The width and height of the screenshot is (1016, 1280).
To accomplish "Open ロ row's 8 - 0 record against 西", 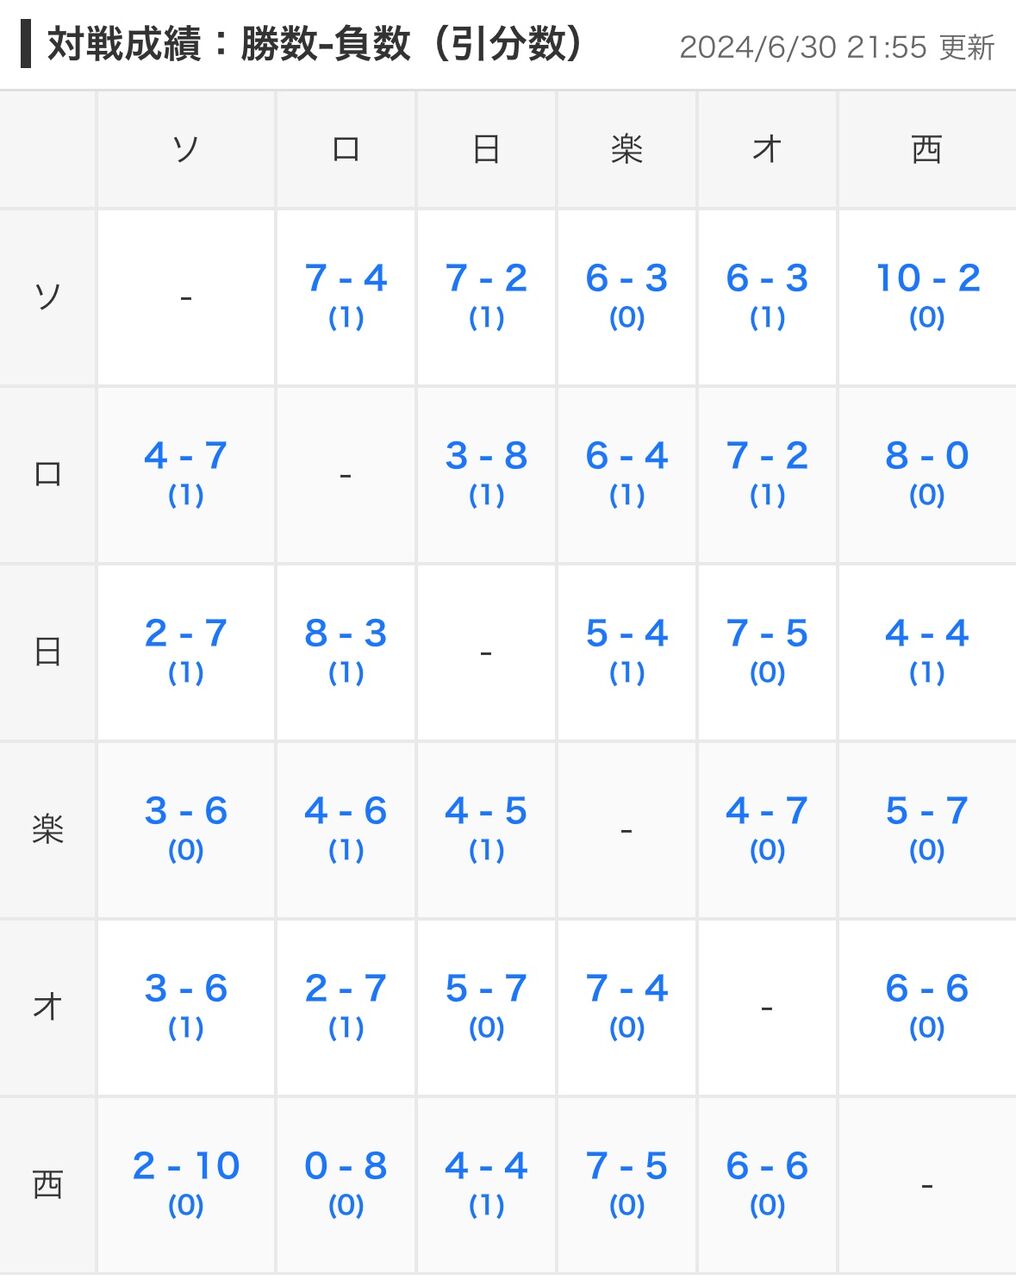I will pyautogui.click(x=927, y=457).
